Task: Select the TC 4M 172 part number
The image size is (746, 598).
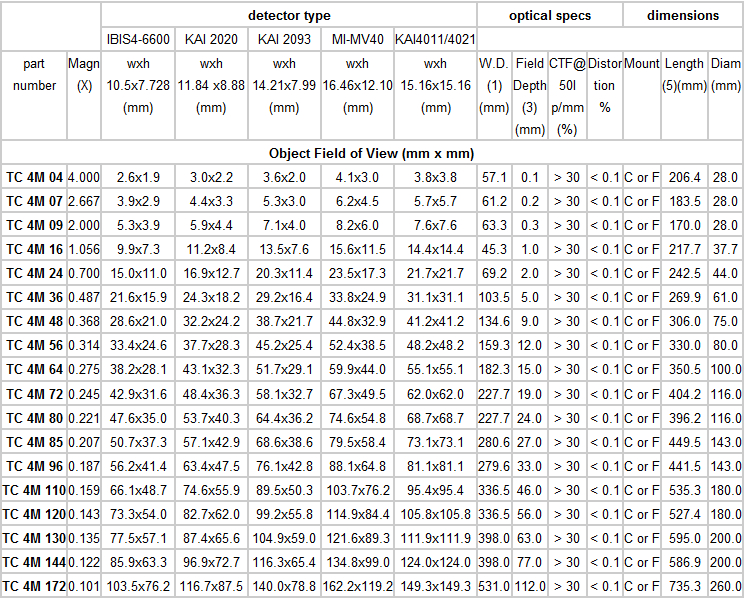Action: pyautogui.click(x=34, y=585)
